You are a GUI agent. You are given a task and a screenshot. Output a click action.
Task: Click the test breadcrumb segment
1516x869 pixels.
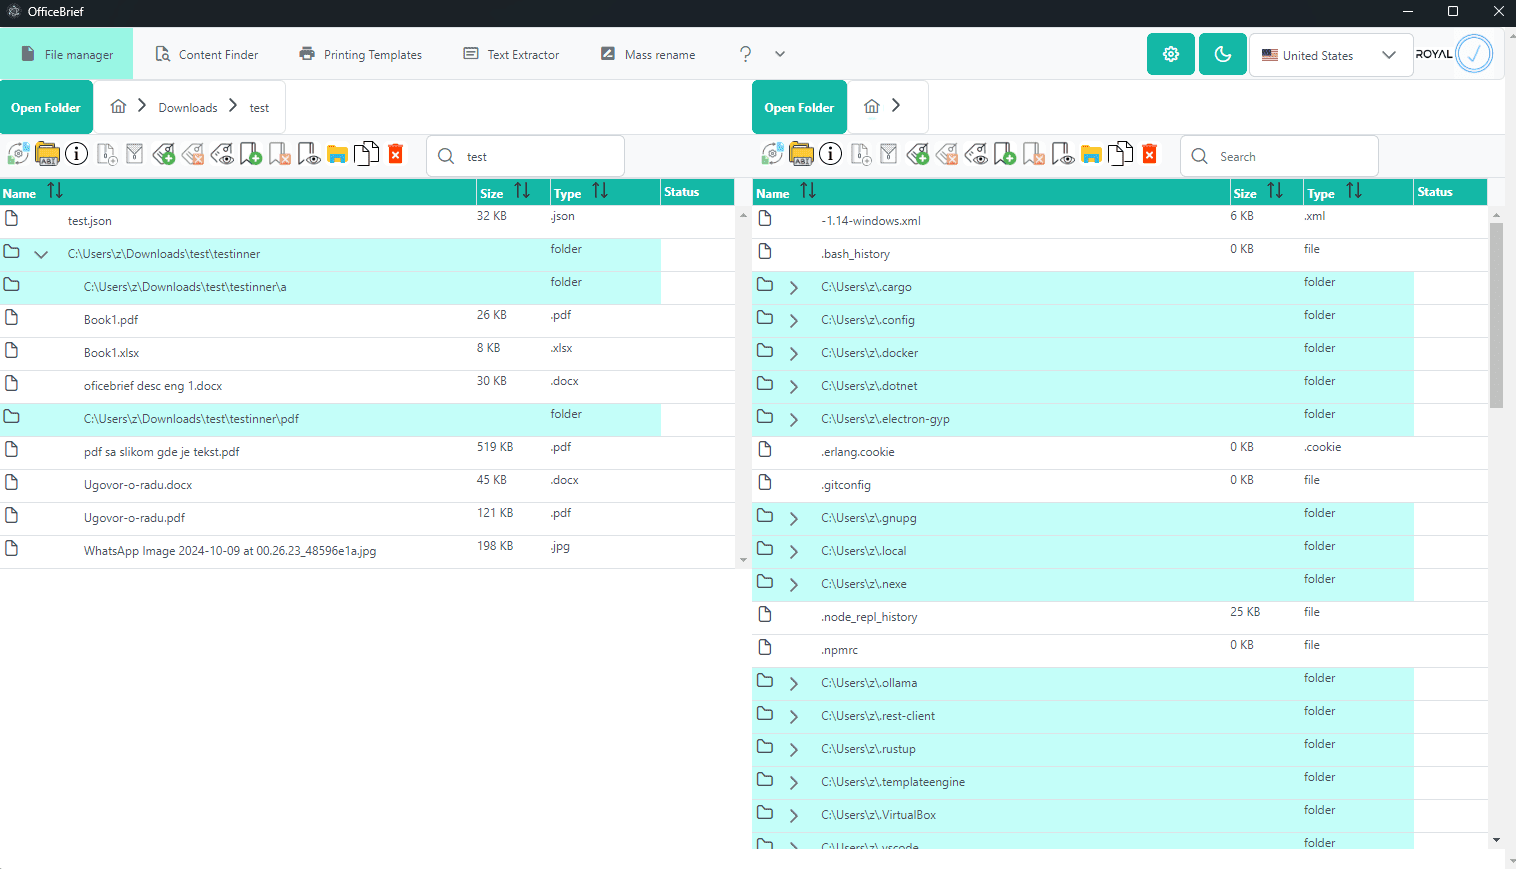(259, 108)
